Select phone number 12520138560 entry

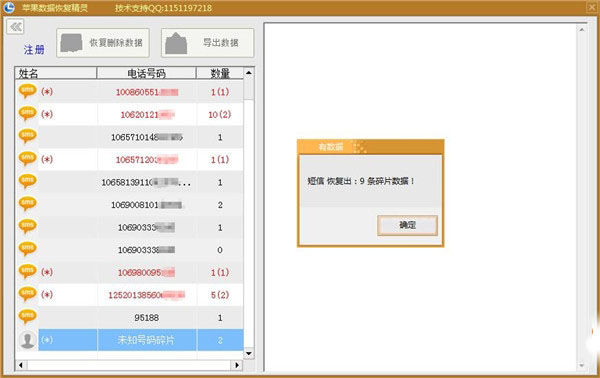[x=147, y=295]
